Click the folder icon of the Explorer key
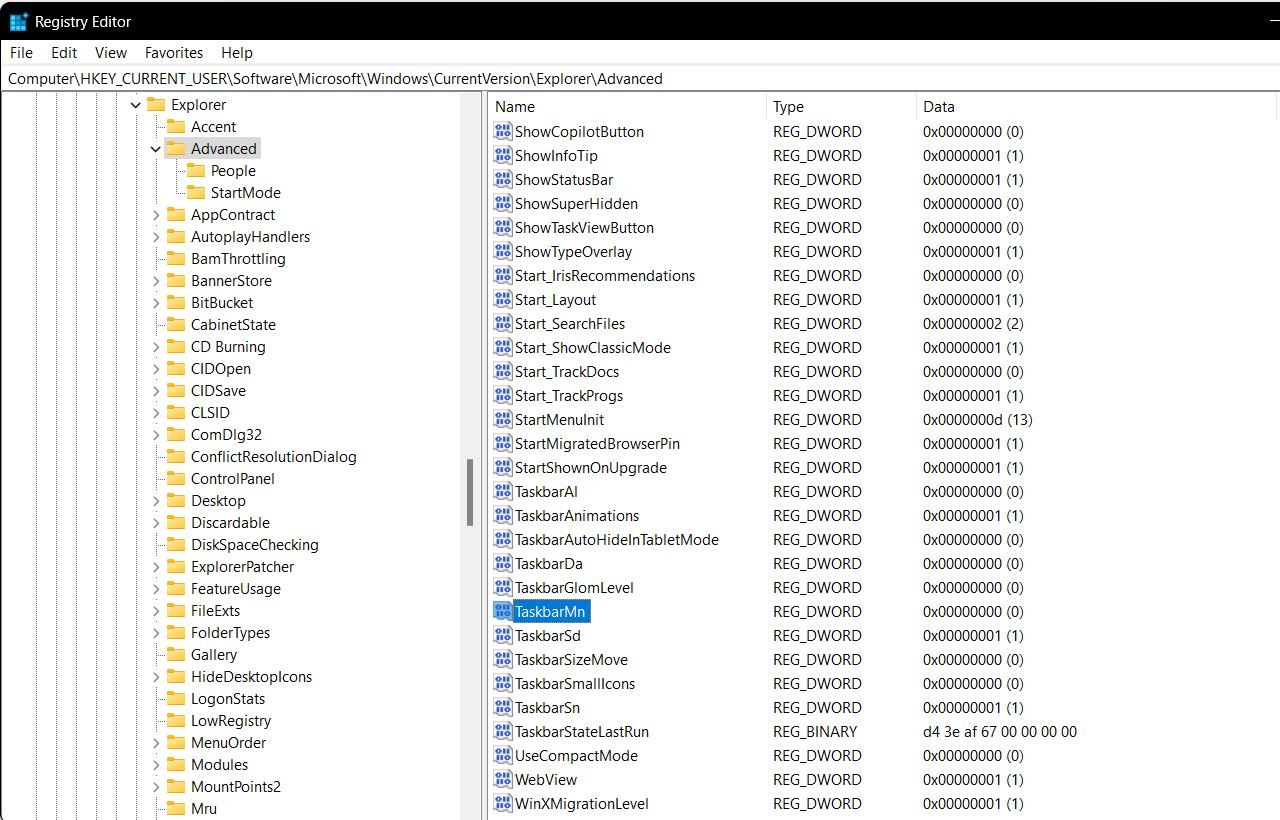Viewport: 1280px width, 820px height. coord(155,104)
